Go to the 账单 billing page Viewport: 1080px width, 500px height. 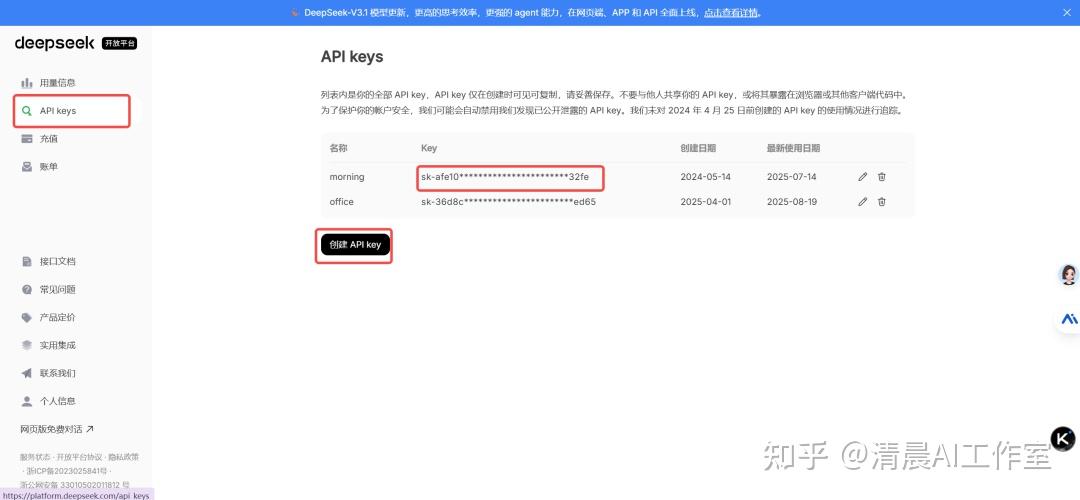[x=48, y=167]
